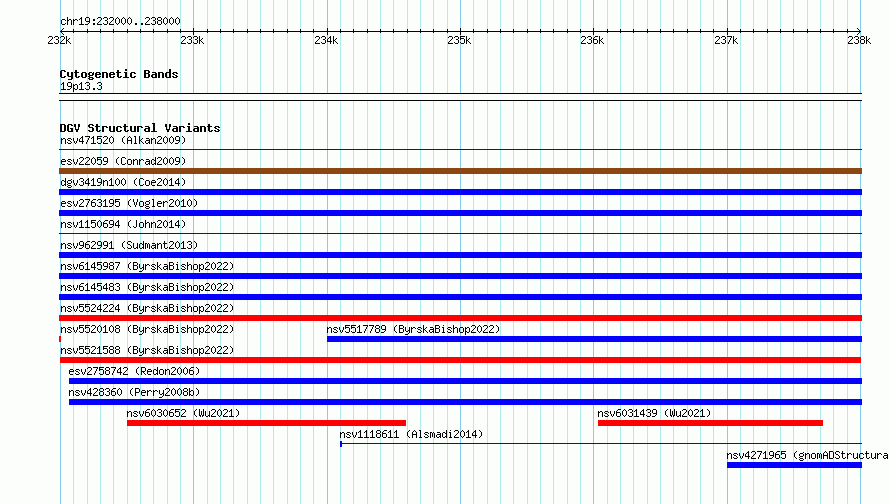Viewport: 890px width, 504px height.
Task: Open nsv4271965 gnomAD variant label
Action: tap(808, 455)
